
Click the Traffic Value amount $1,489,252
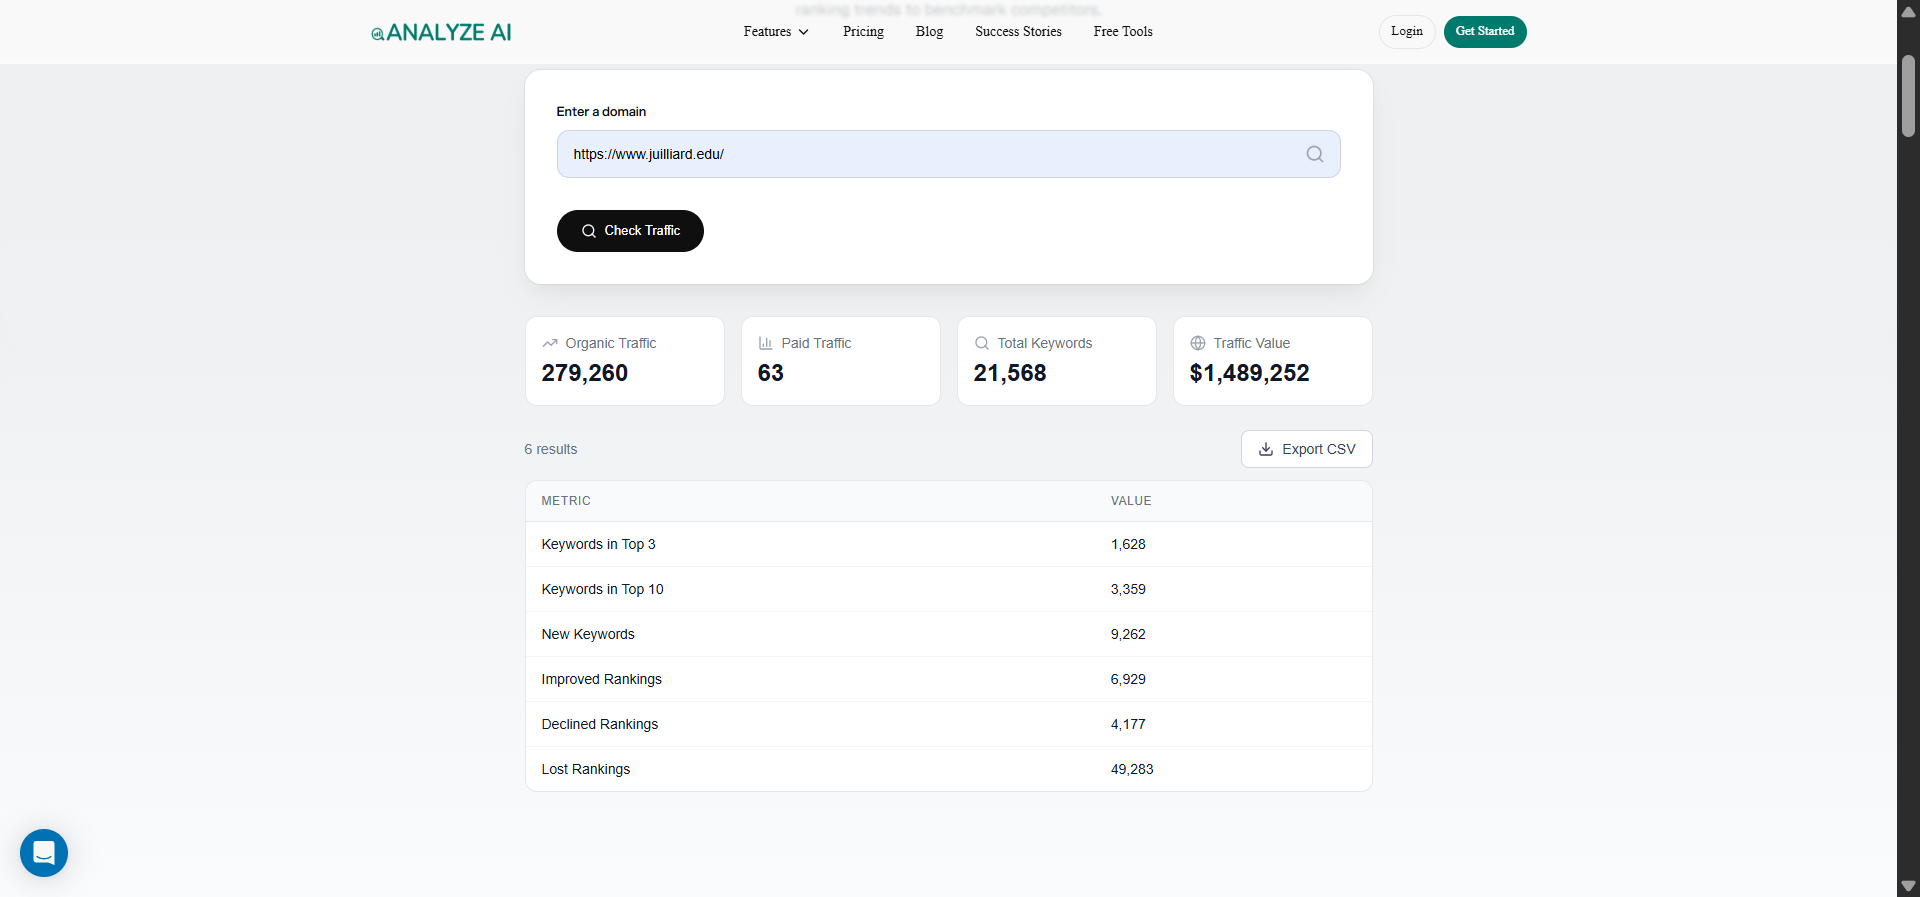click(1249, 373)
